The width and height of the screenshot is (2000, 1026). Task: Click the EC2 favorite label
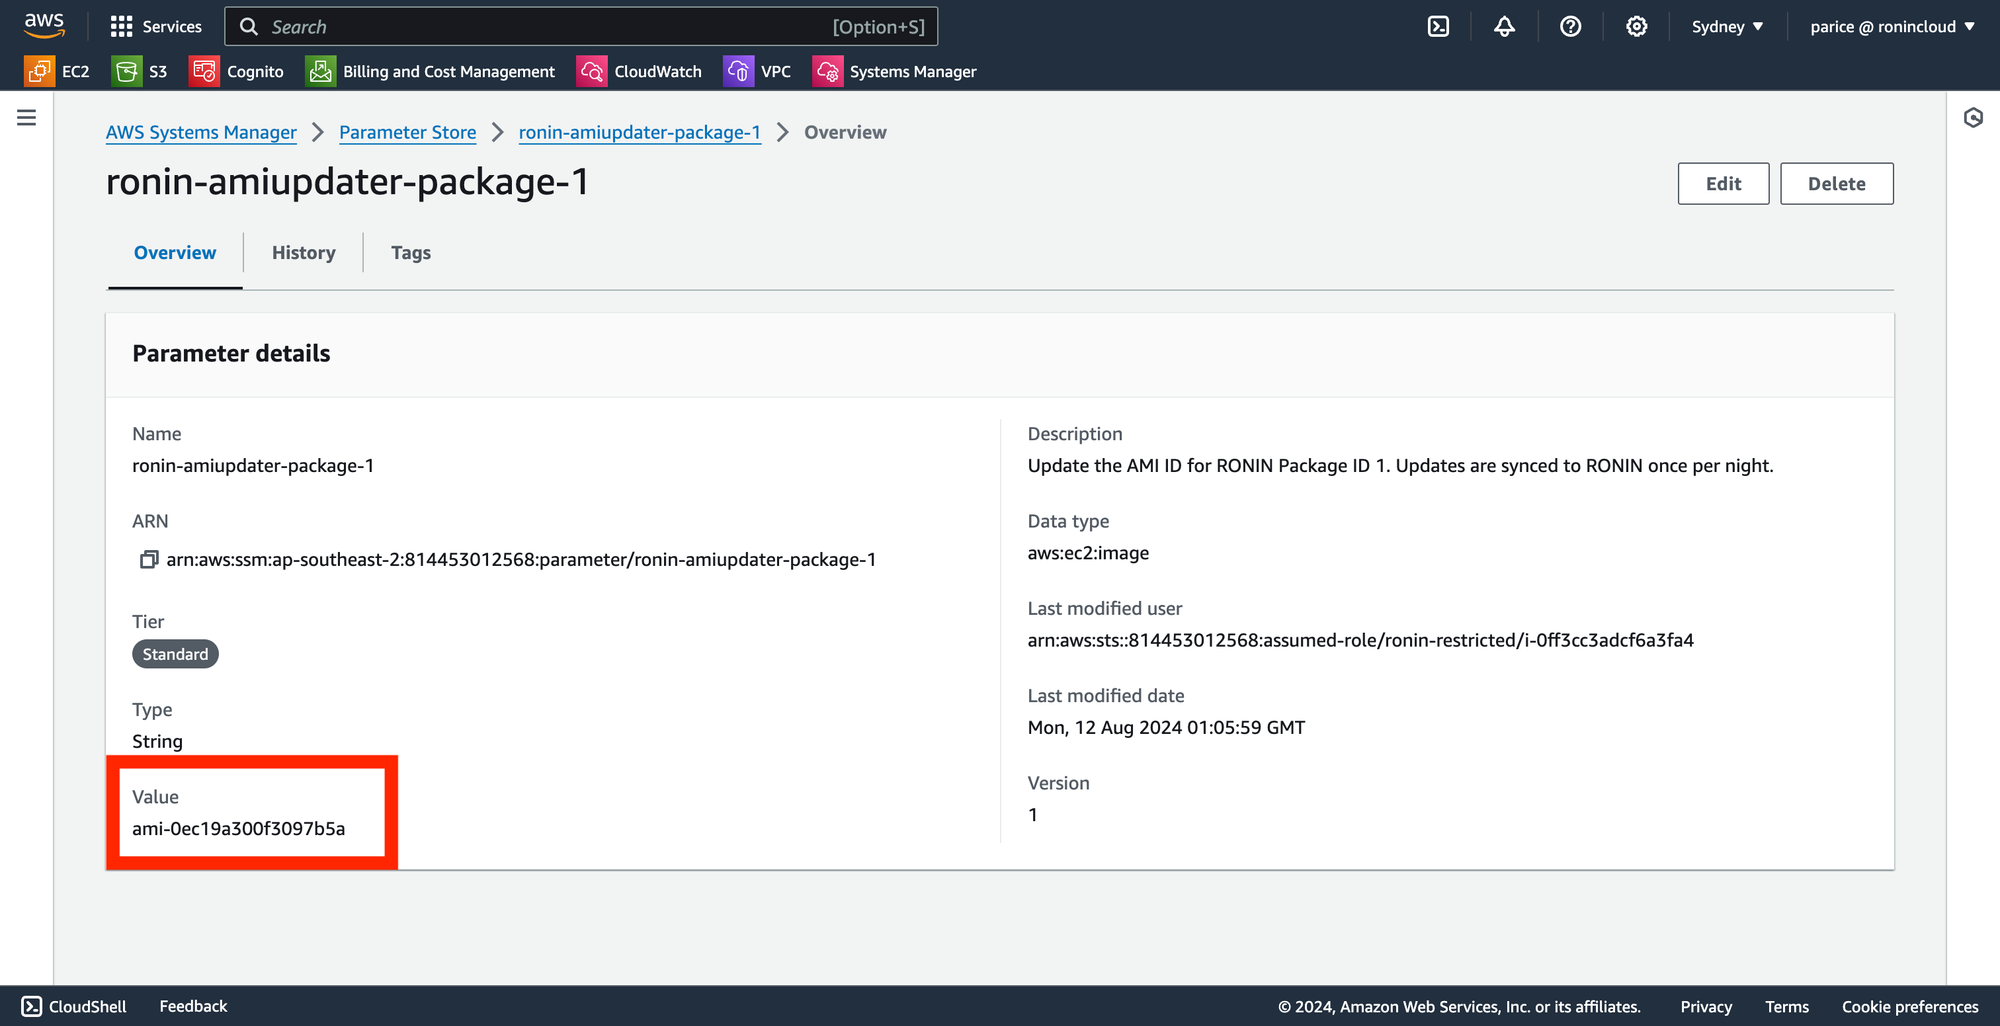[x=76, y=72]
